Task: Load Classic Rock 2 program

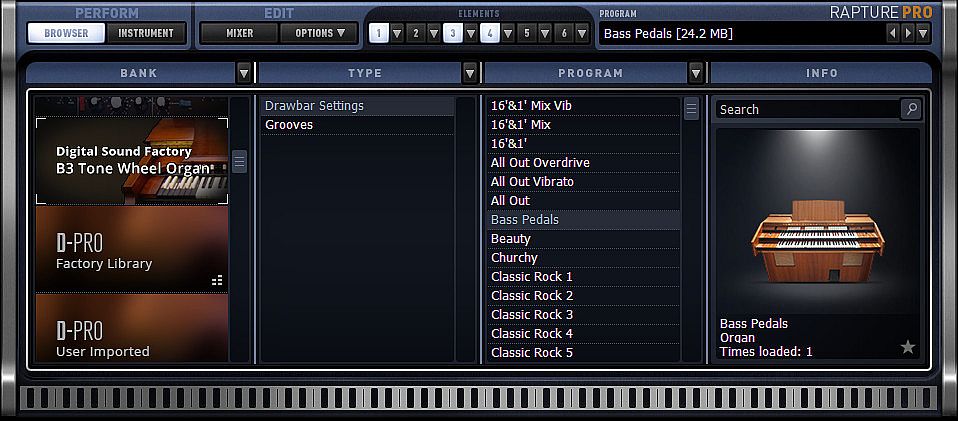Action: [583, 295]
